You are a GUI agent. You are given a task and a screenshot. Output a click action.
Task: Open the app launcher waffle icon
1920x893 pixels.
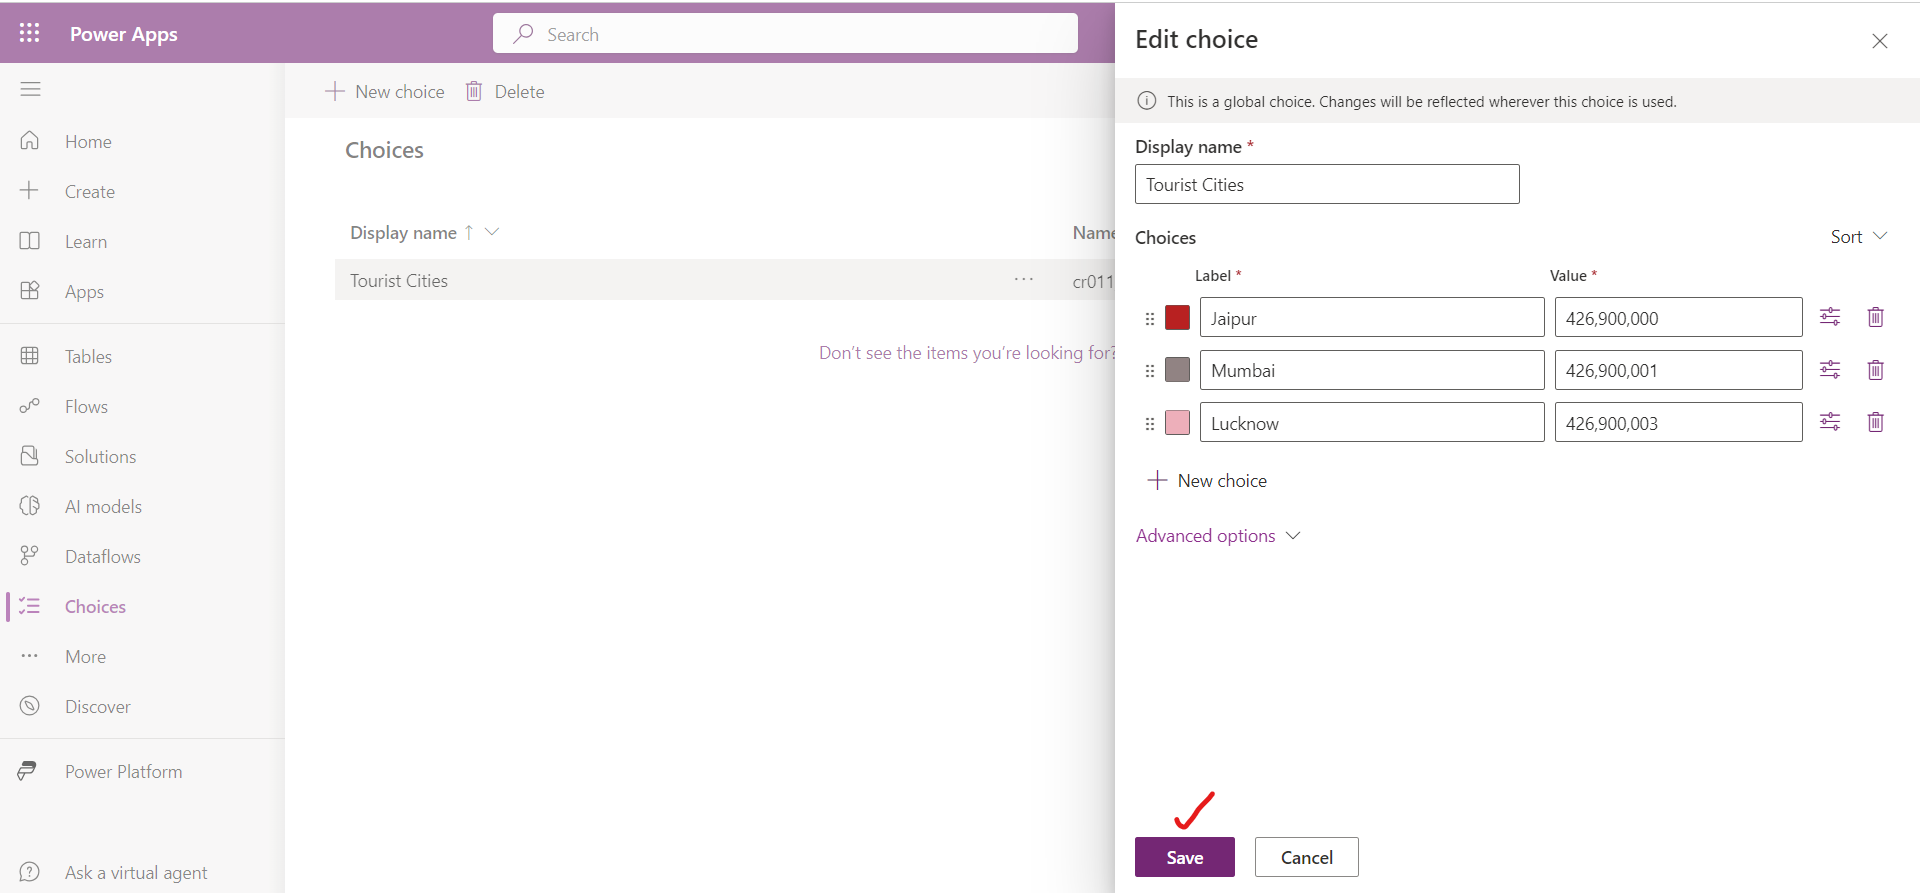(x=30, y=33)
